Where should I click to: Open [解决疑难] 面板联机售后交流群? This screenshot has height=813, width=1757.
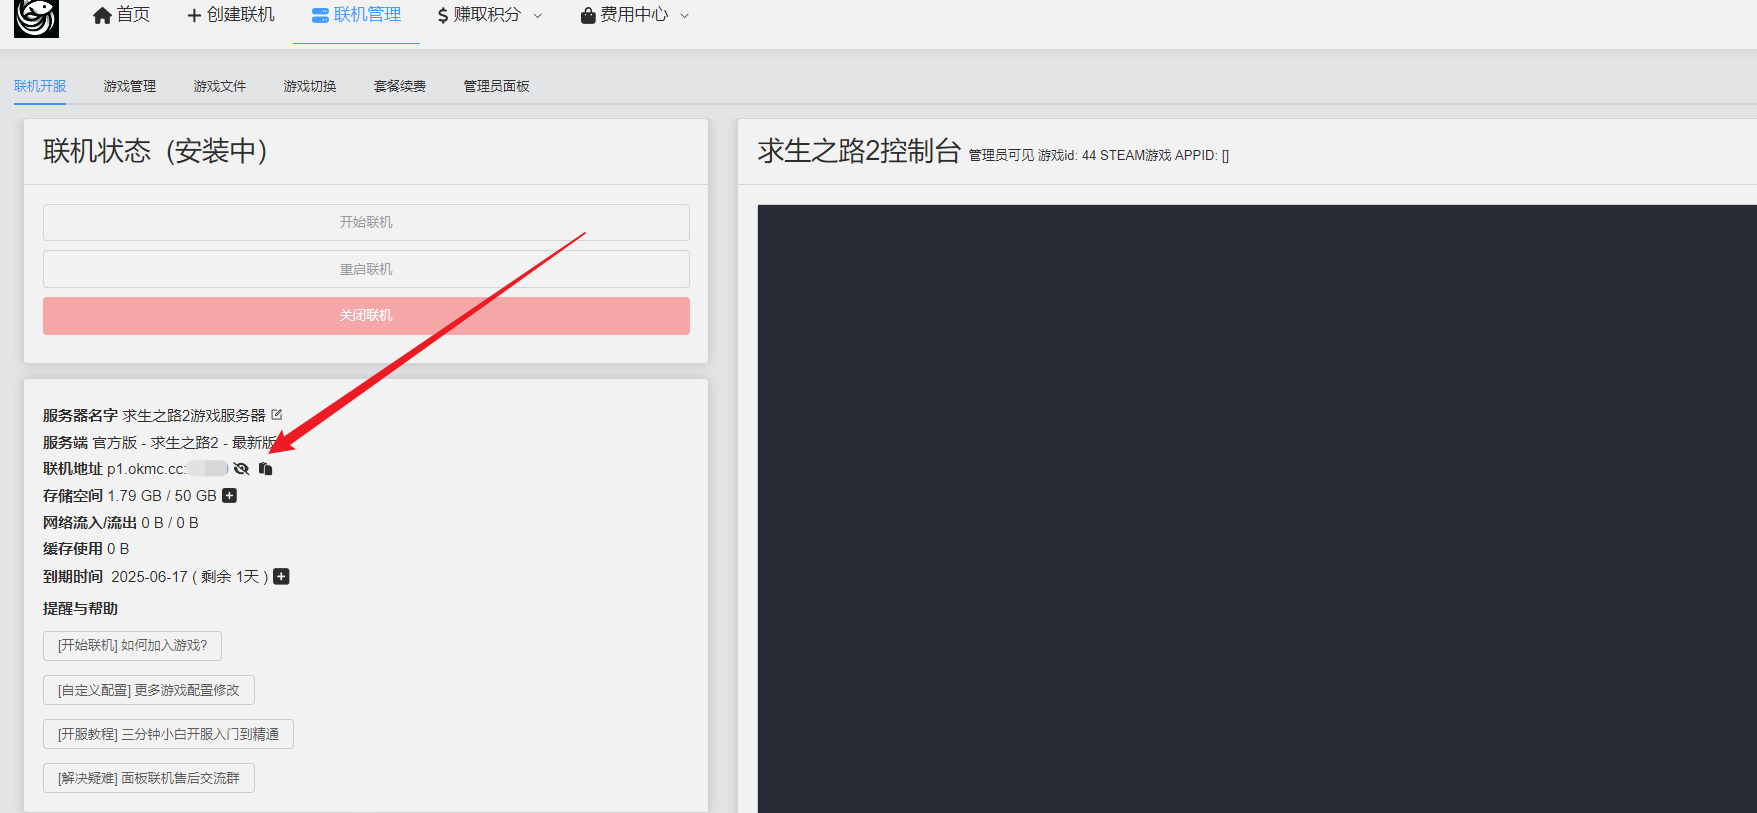pyautogui.click(x=149, y=778)
